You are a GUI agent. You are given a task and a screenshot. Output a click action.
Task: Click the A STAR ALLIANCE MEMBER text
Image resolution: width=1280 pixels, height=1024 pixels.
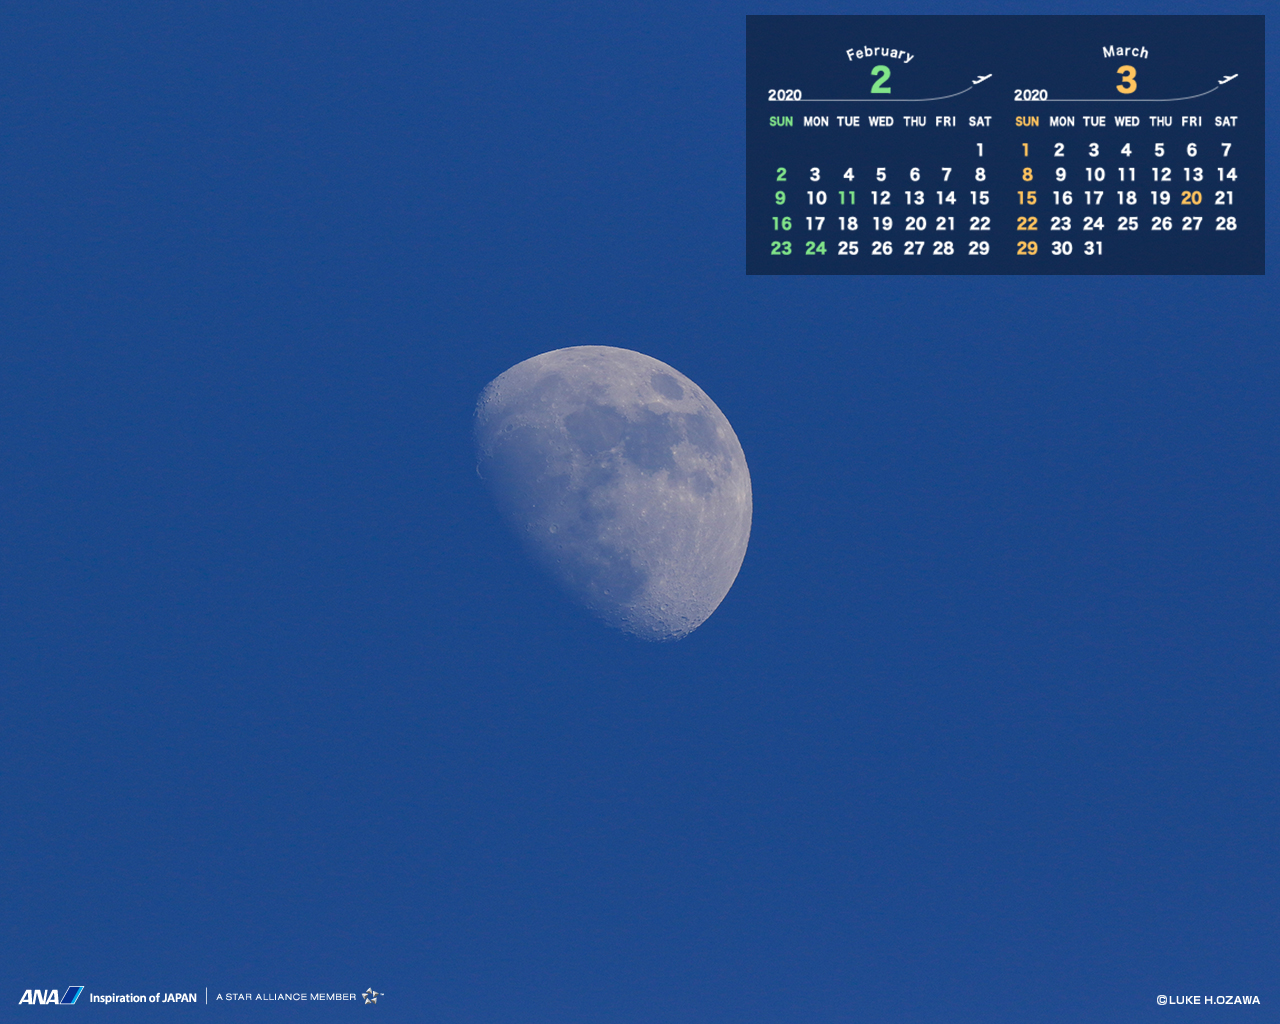pyautogui.click(x=286, y=997)
